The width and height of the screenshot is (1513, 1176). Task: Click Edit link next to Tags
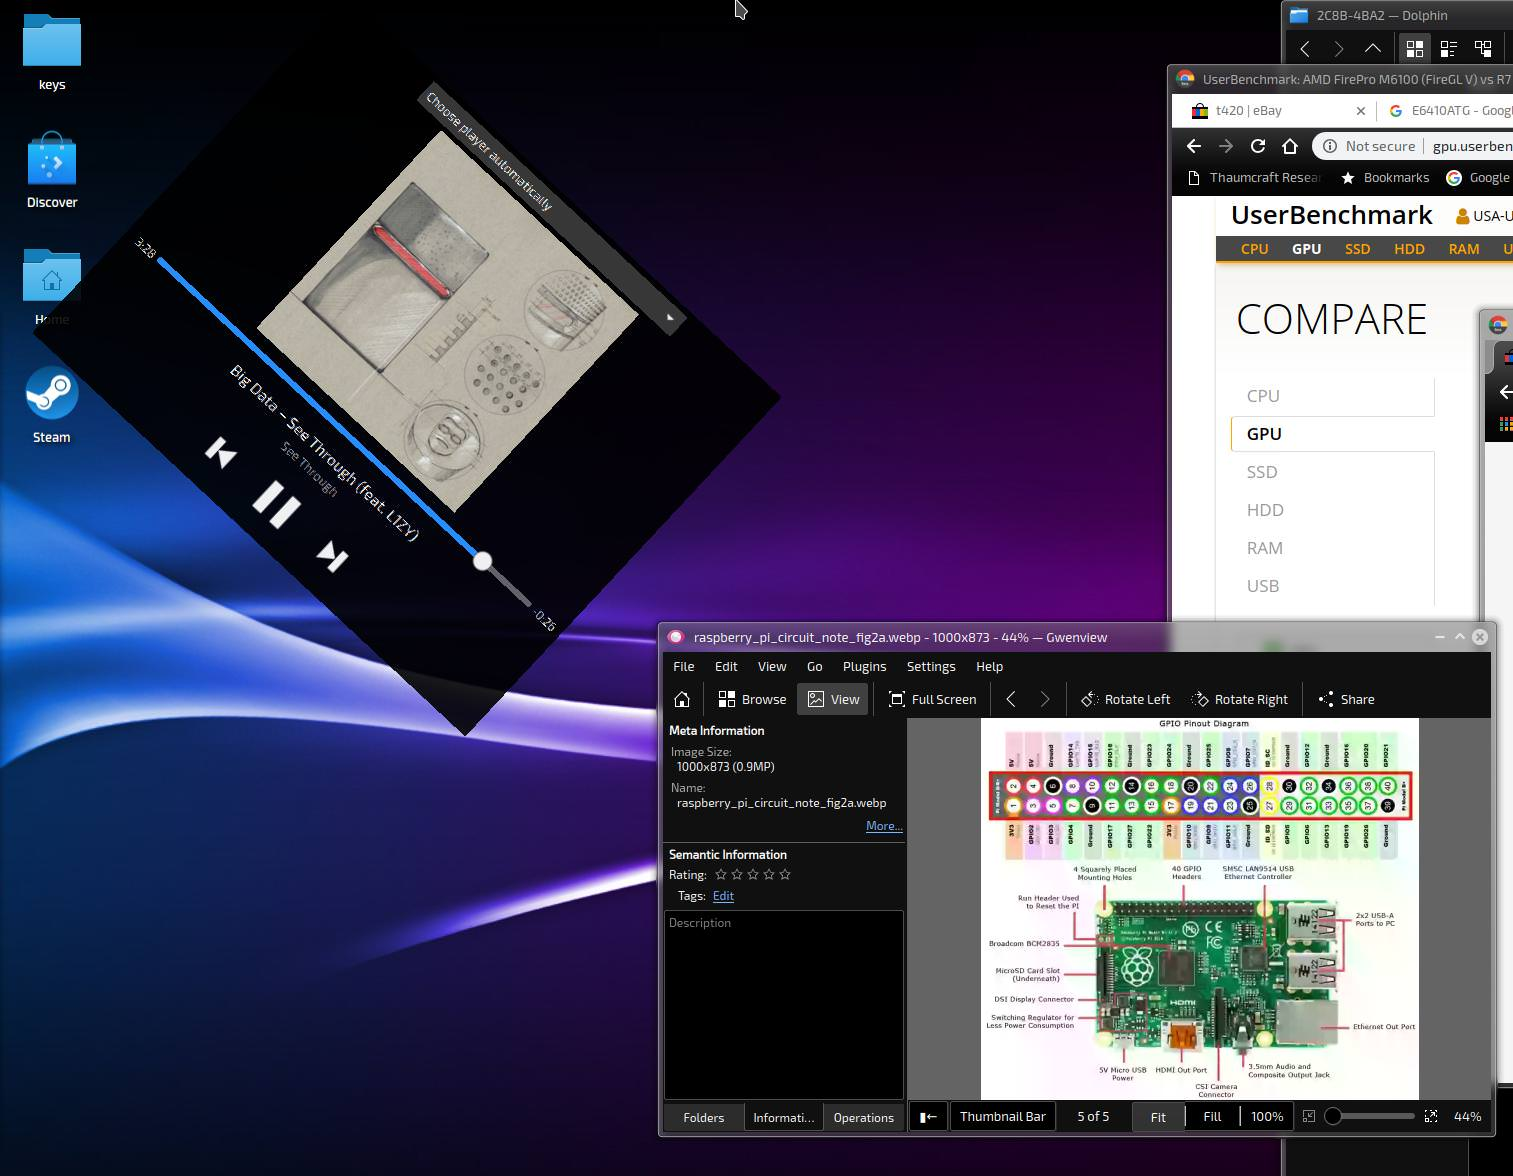(x=723, y=896)
